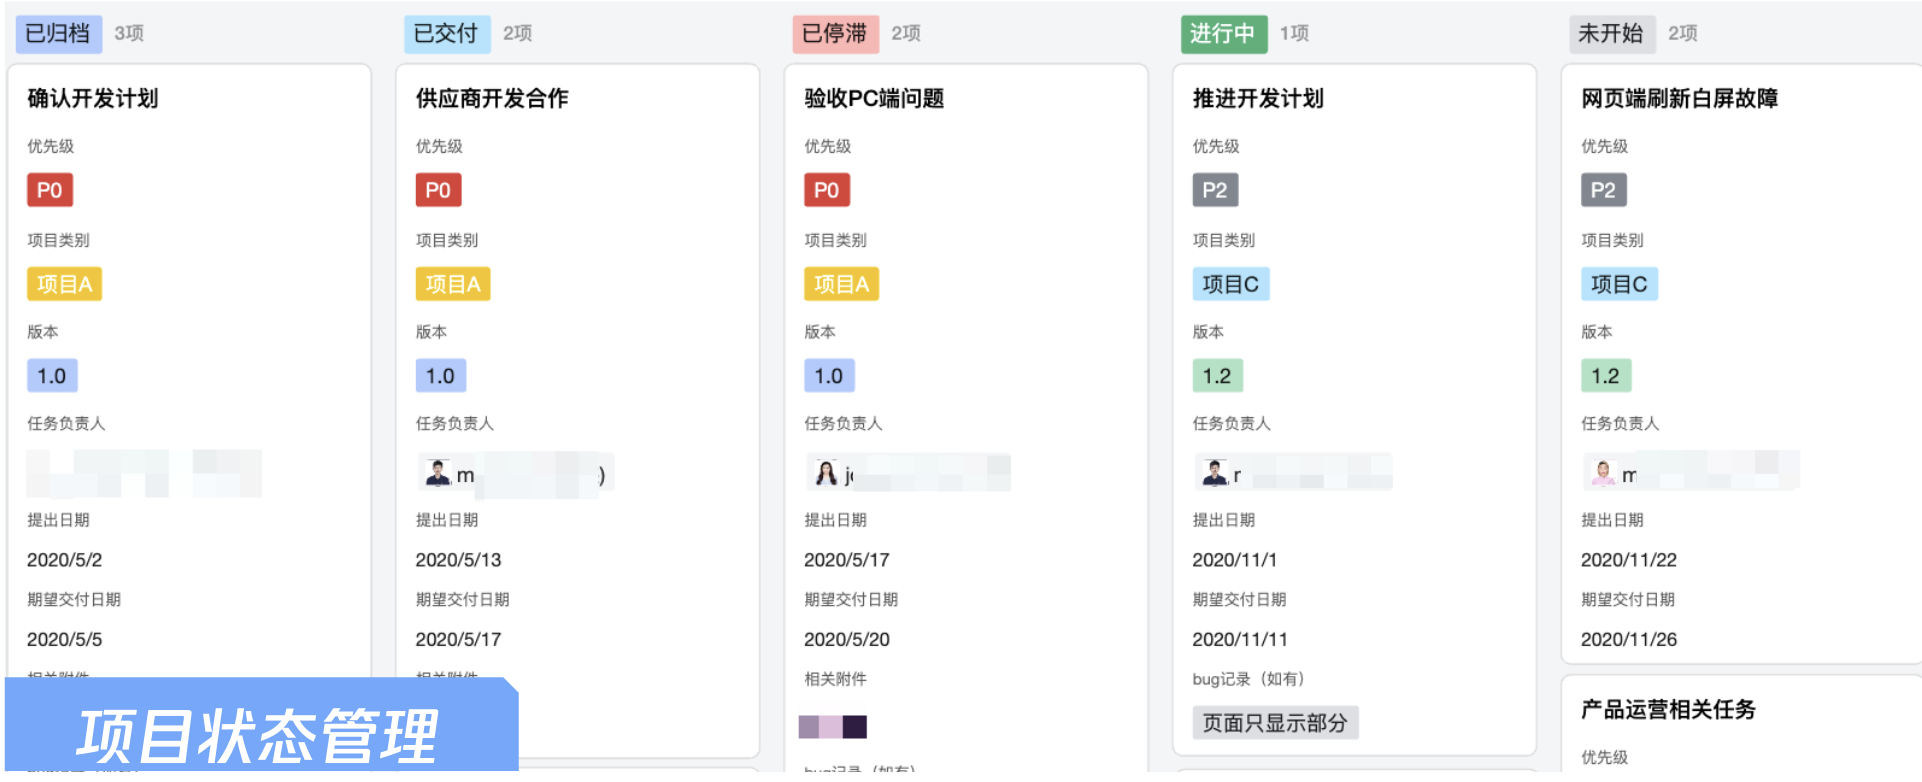Click the 项目C tag in 推进开发计划 card
This screenshot has width=1922, height=782.
pyautogui.click(x=1230, y=284)
